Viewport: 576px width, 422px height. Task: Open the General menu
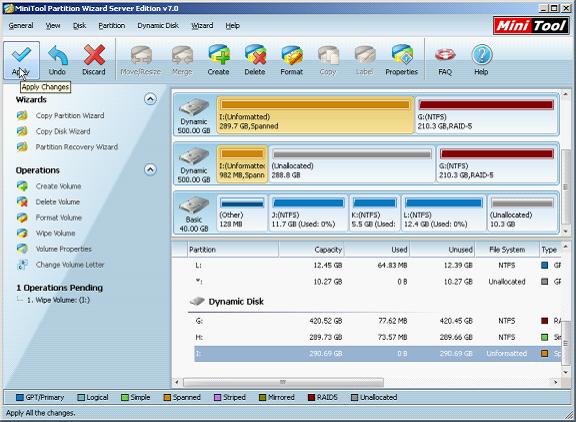click(21, 26)
